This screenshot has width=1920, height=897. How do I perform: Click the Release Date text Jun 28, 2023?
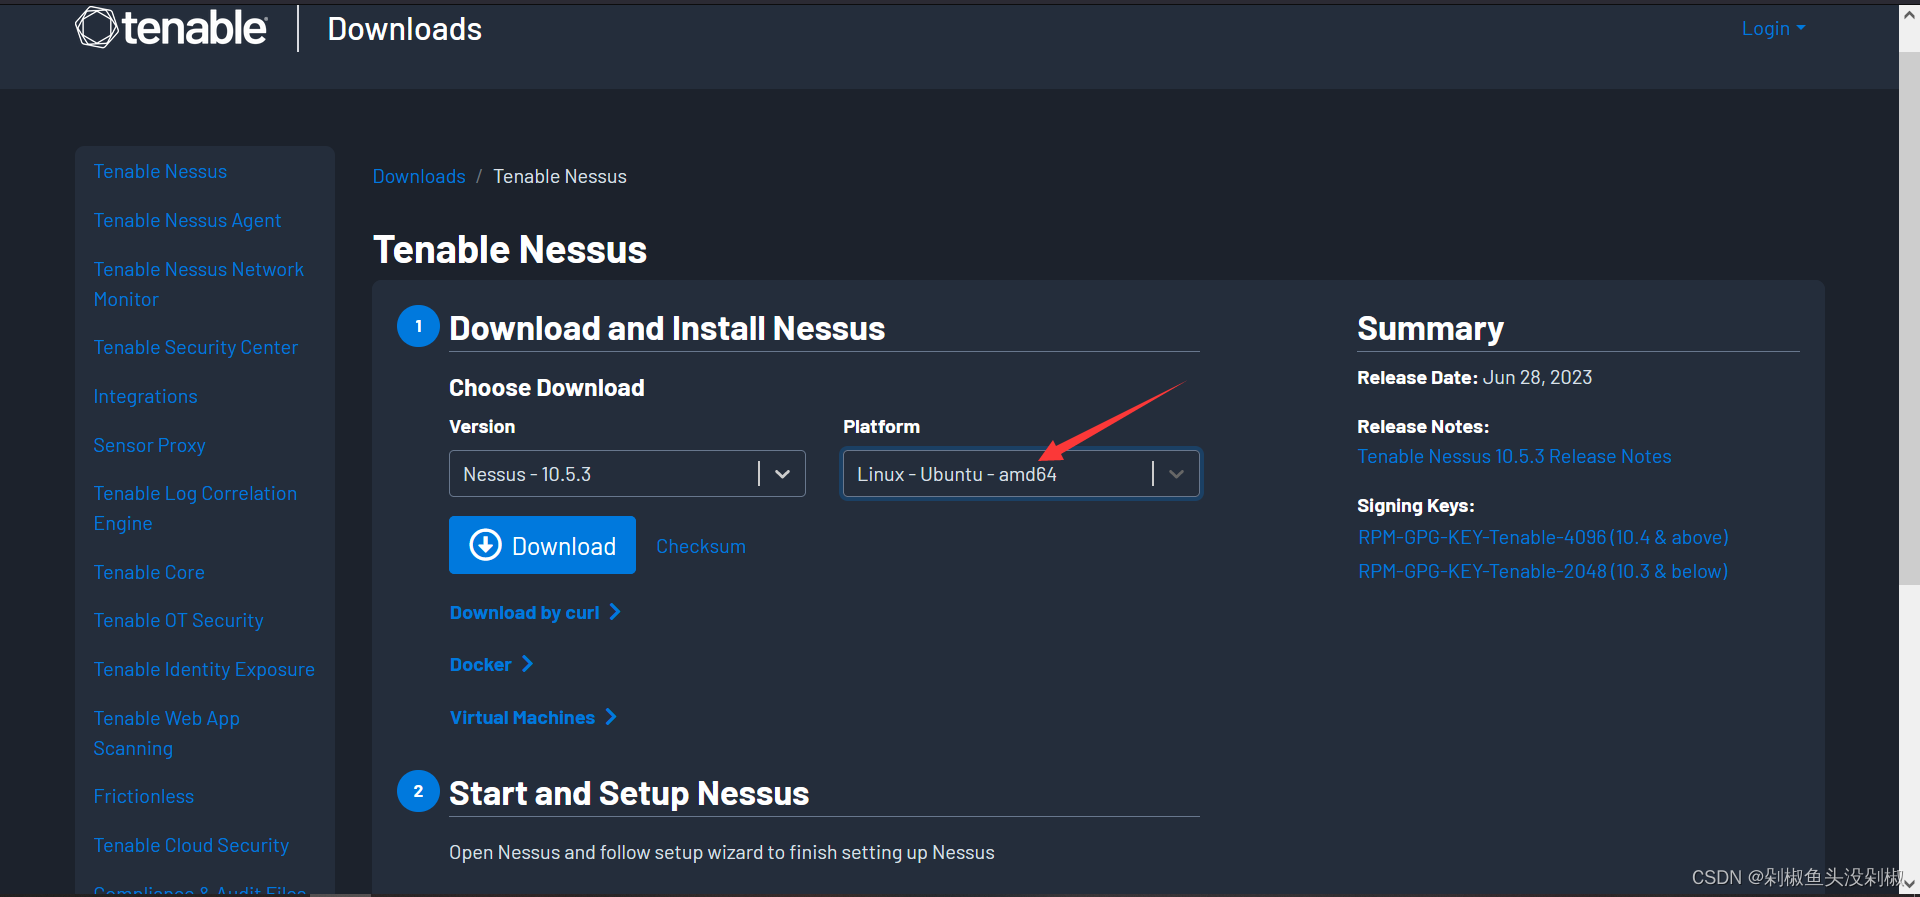1537,377
